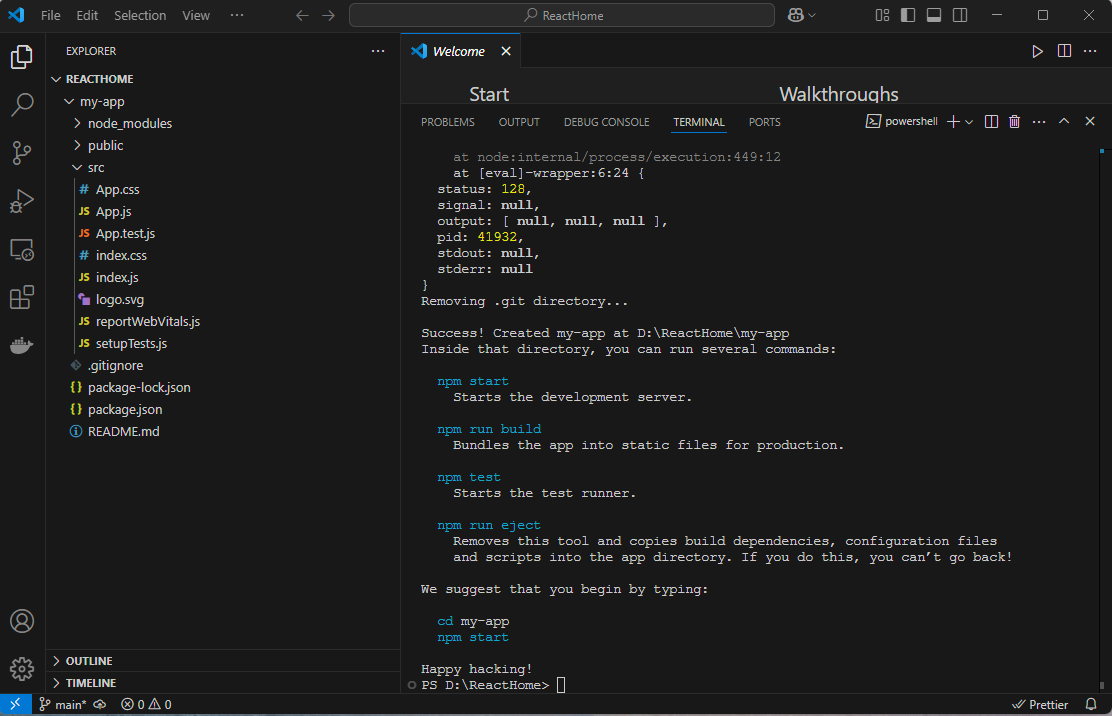Open the launch profile dropdown beside plus
Image resolution: width=1112 pixels, height=716 pixels.
point(970,122)
